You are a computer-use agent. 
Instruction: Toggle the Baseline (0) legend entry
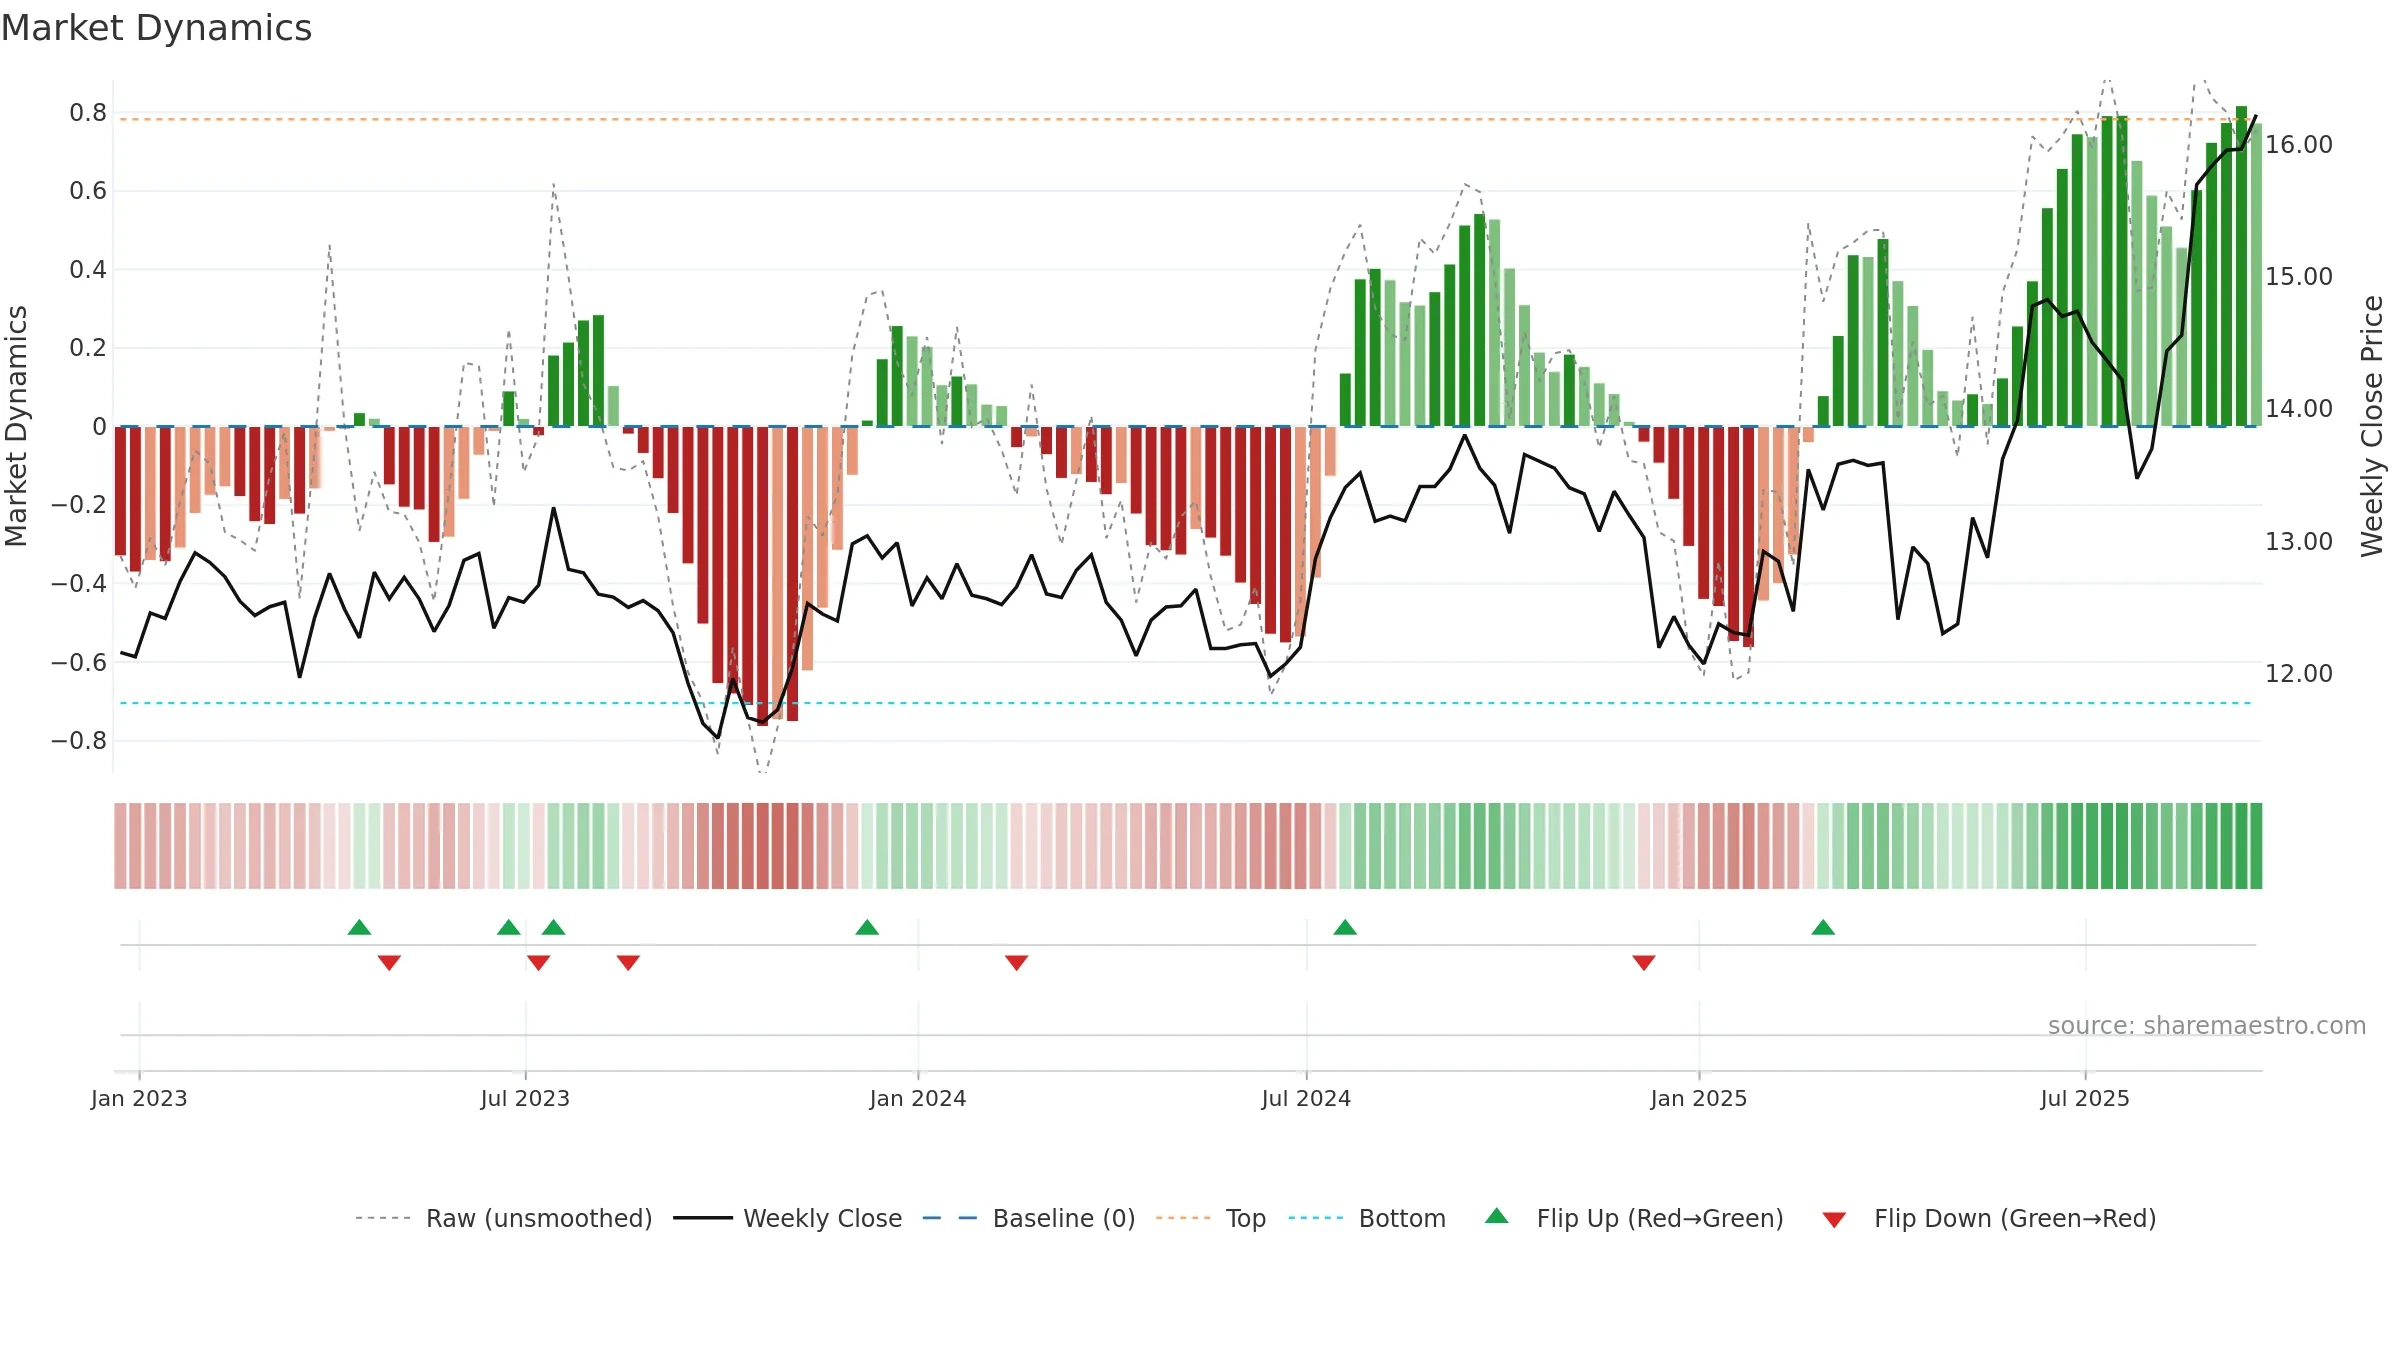coord(1029,1218)
